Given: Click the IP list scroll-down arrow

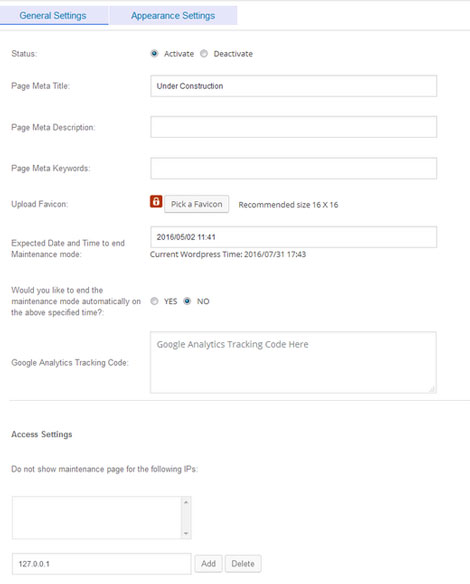Looking at the screenshot, I should [186, 534].
